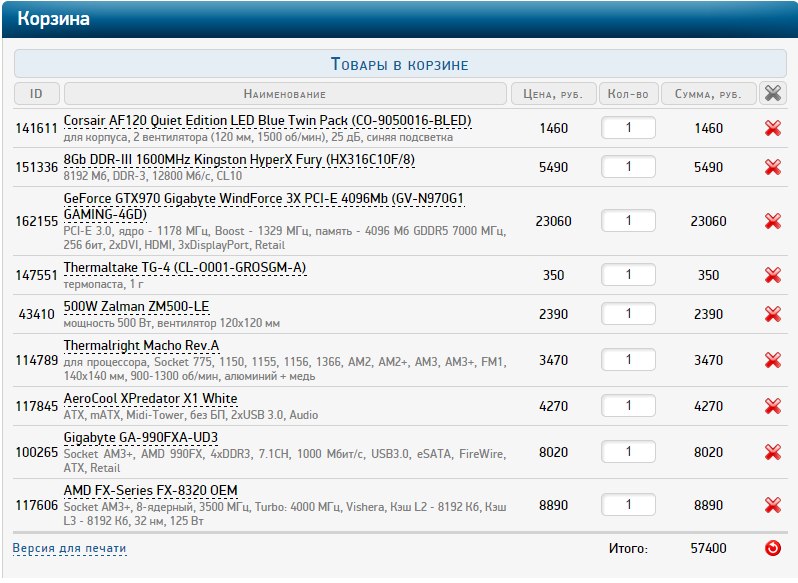Delete Thermalright Macho Rev.A cooler row
Image resolution: width=798 pixels, height=583 pixels.
(x=773, y=360)
